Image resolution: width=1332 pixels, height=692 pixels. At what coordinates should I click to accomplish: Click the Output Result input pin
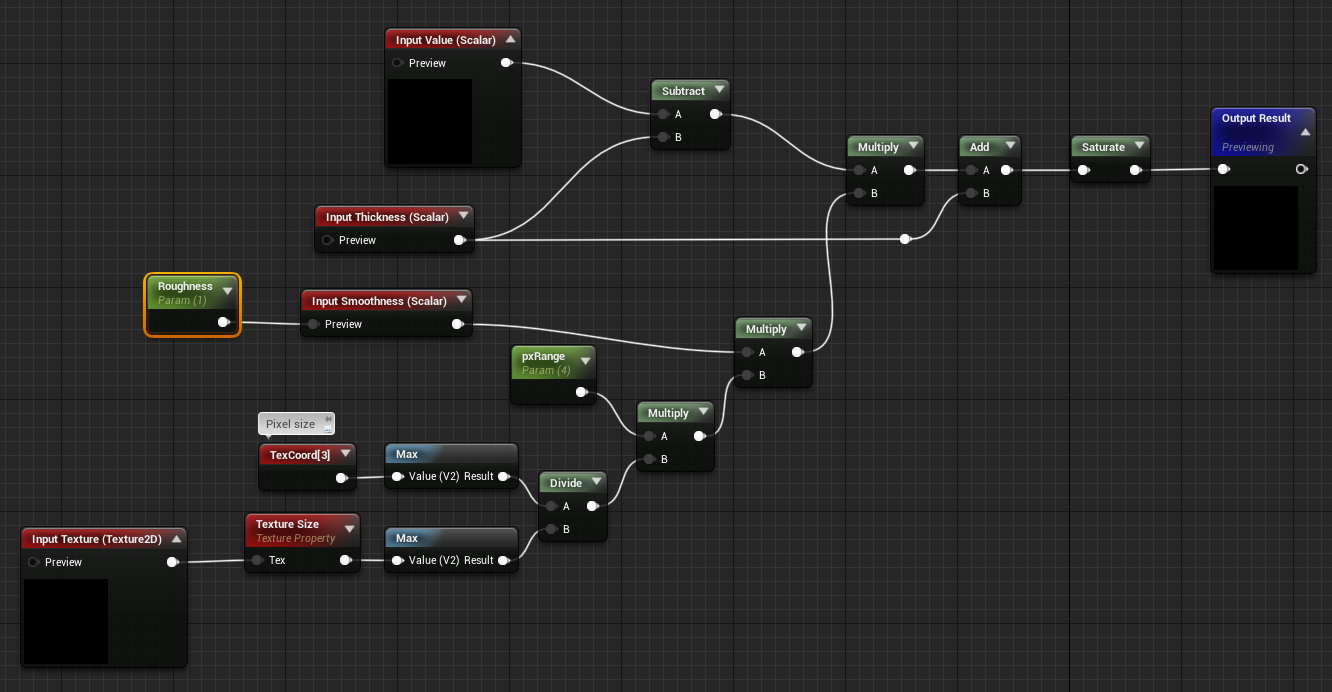pos(1223,169)
